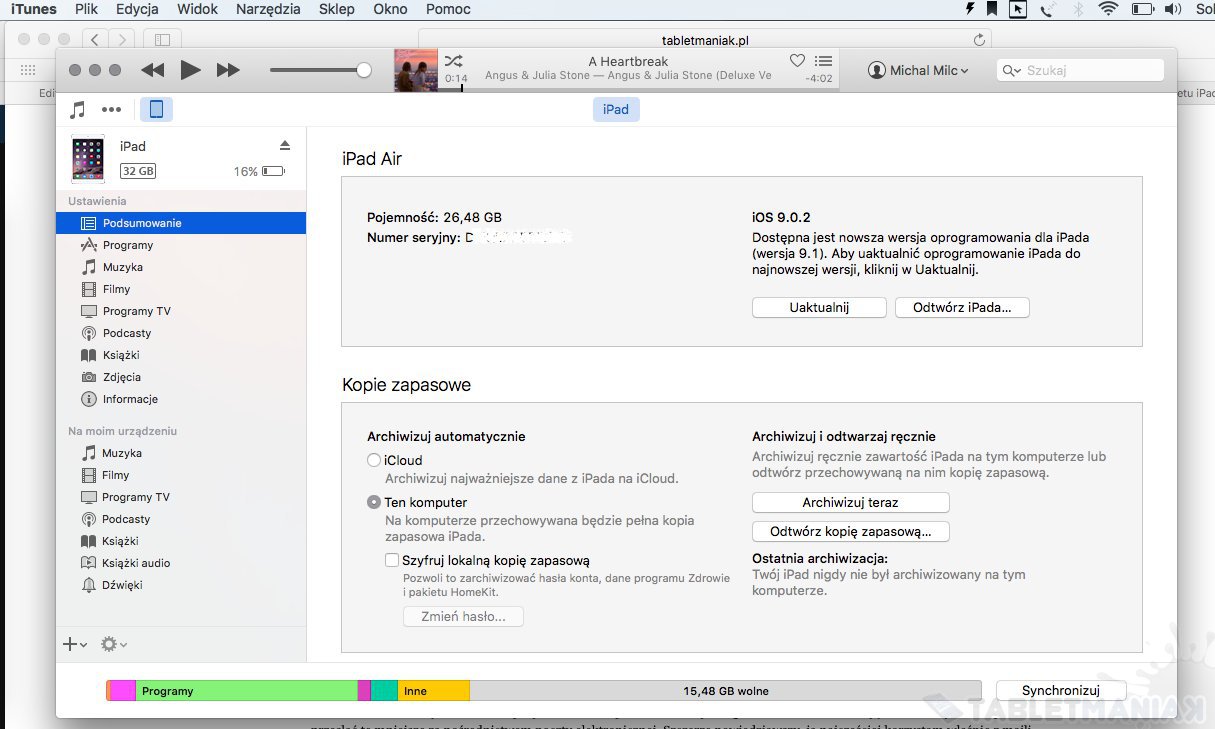The image size is (1215, 729).
Task: Eject the iPad using the eject icon
Action: (x=285, y=146)
